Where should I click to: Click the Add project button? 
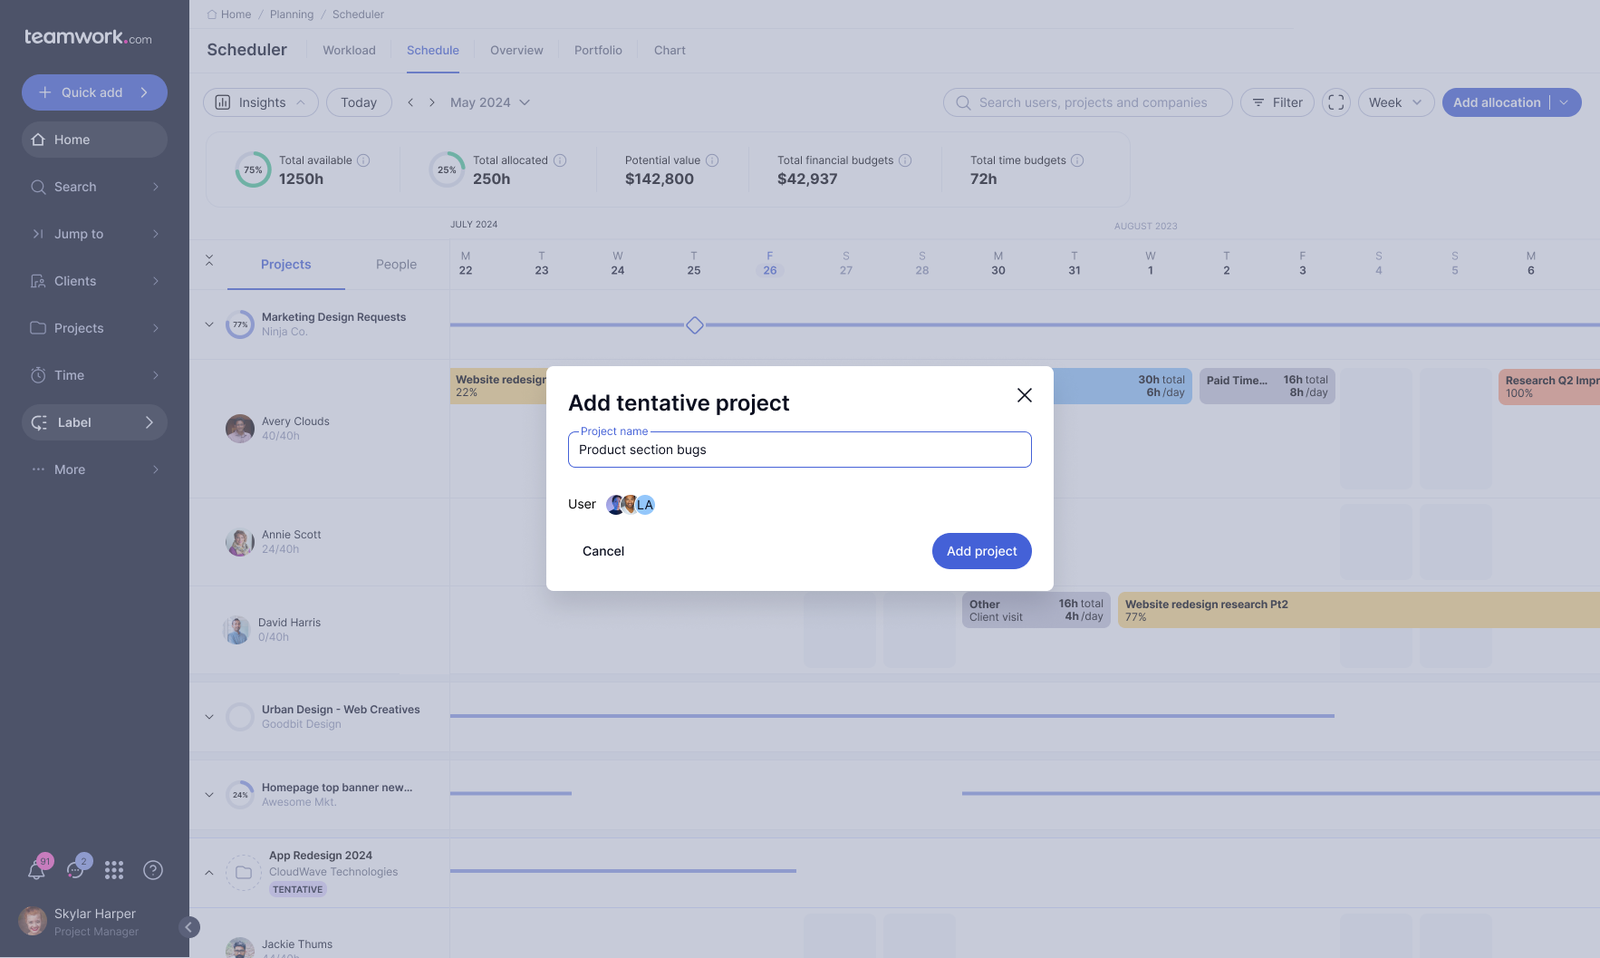pos(981,551)
